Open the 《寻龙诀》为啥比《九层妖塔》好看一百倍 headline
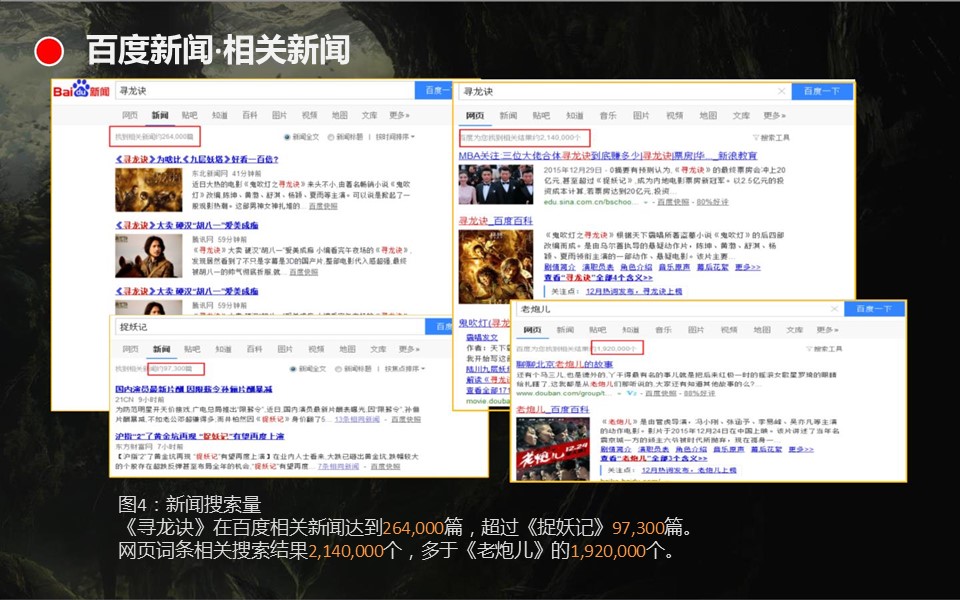Screen dimensions: 960x600 [197, 159]
